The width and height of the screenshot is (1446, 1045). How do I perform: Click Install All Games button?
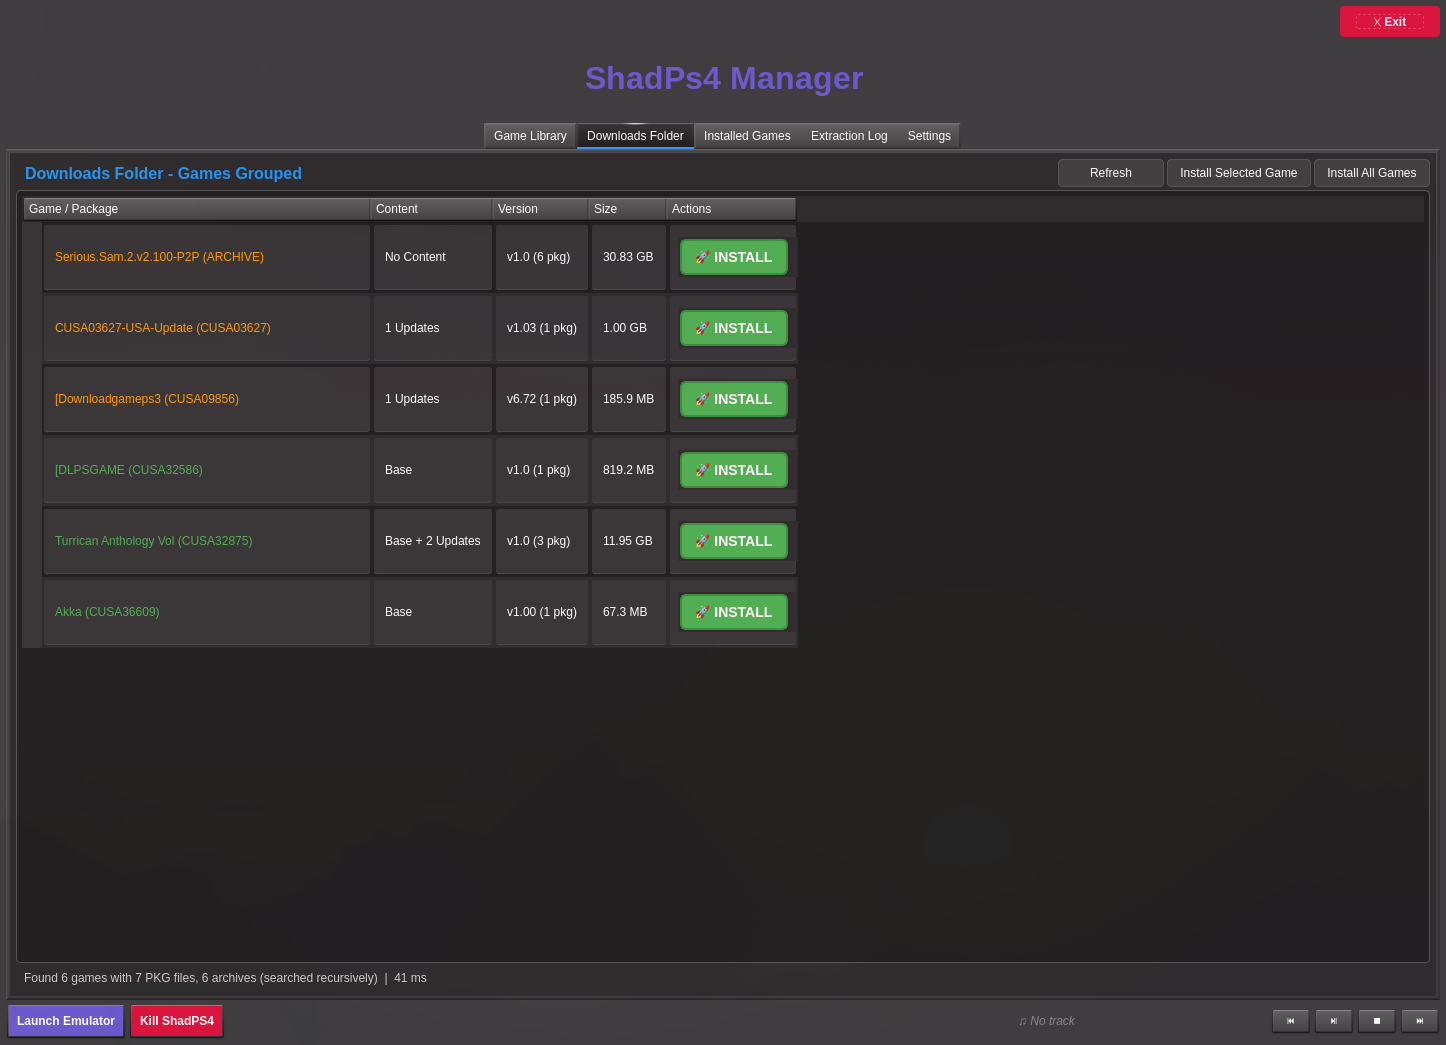1371,173
